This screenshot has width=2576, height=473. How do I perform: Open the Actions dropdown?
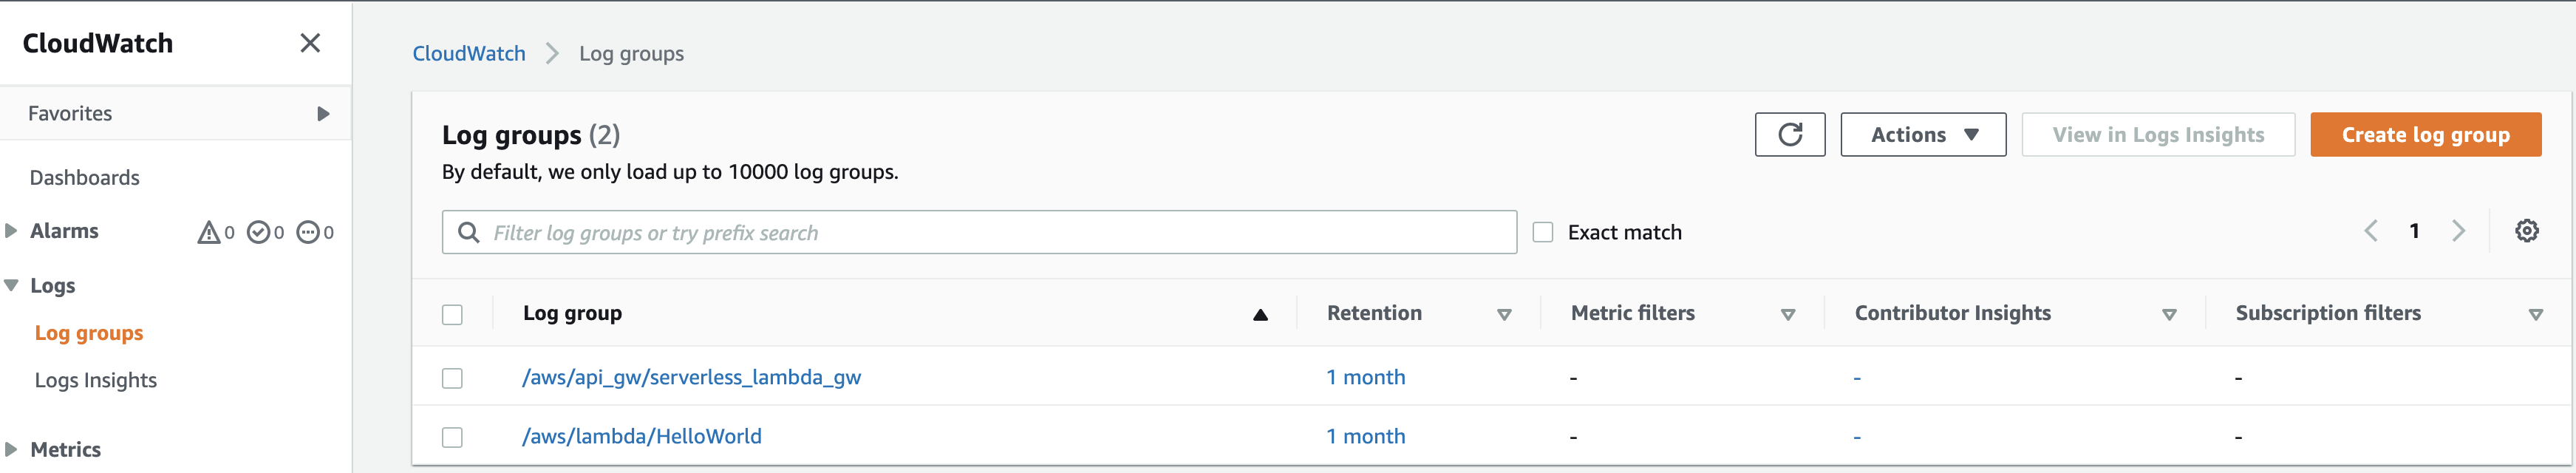coord(1922,135)
